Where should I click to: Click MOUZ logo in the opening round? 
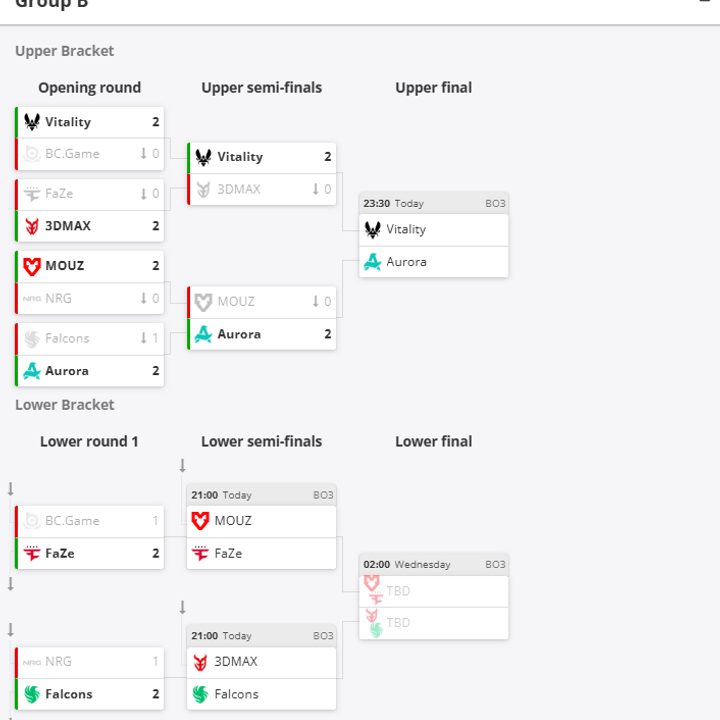click(x=32, y=266)
